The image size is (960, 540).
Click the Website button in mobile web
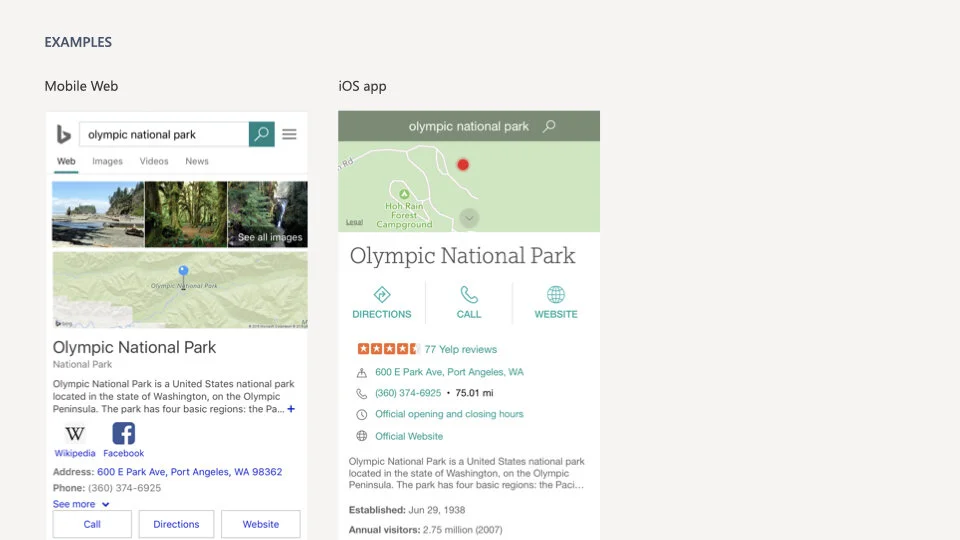(x=261, y=524)
